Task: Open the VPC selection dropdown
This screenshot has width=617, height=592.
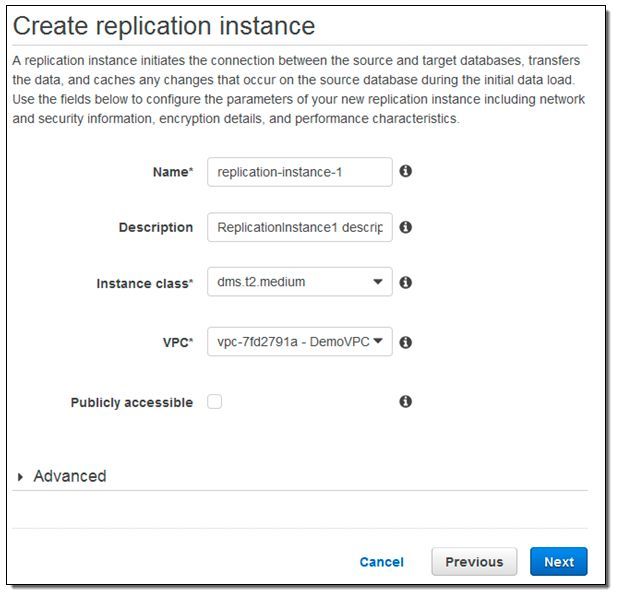Action: tap(299, 342)
